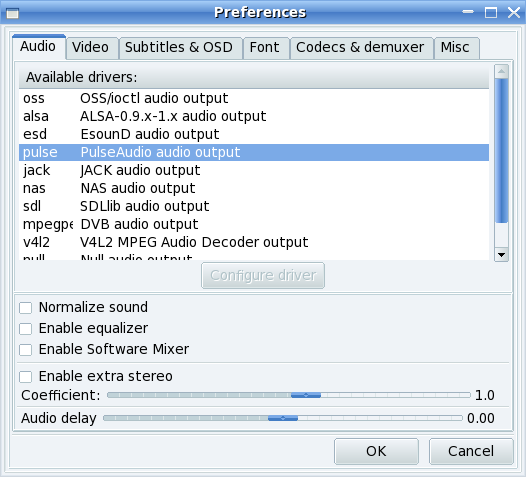Open the Codecs & demuxer tab

(x=362, y=48)
